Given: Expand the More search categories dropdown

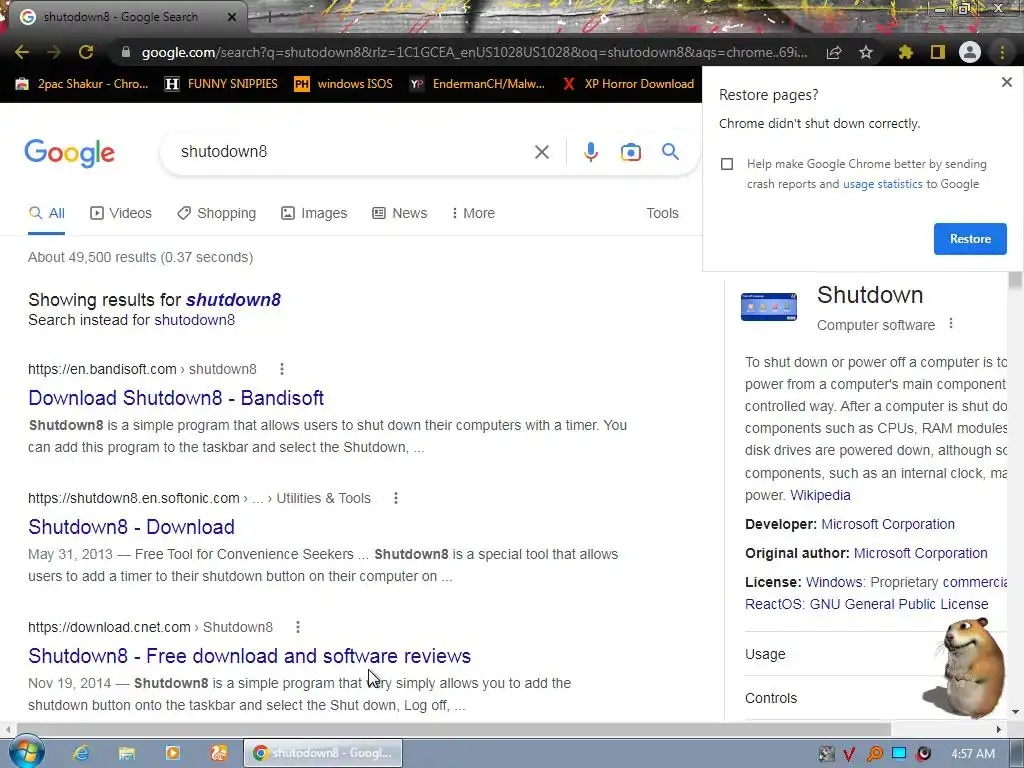Looking at the screenshot, I should [x=473, y=214].
